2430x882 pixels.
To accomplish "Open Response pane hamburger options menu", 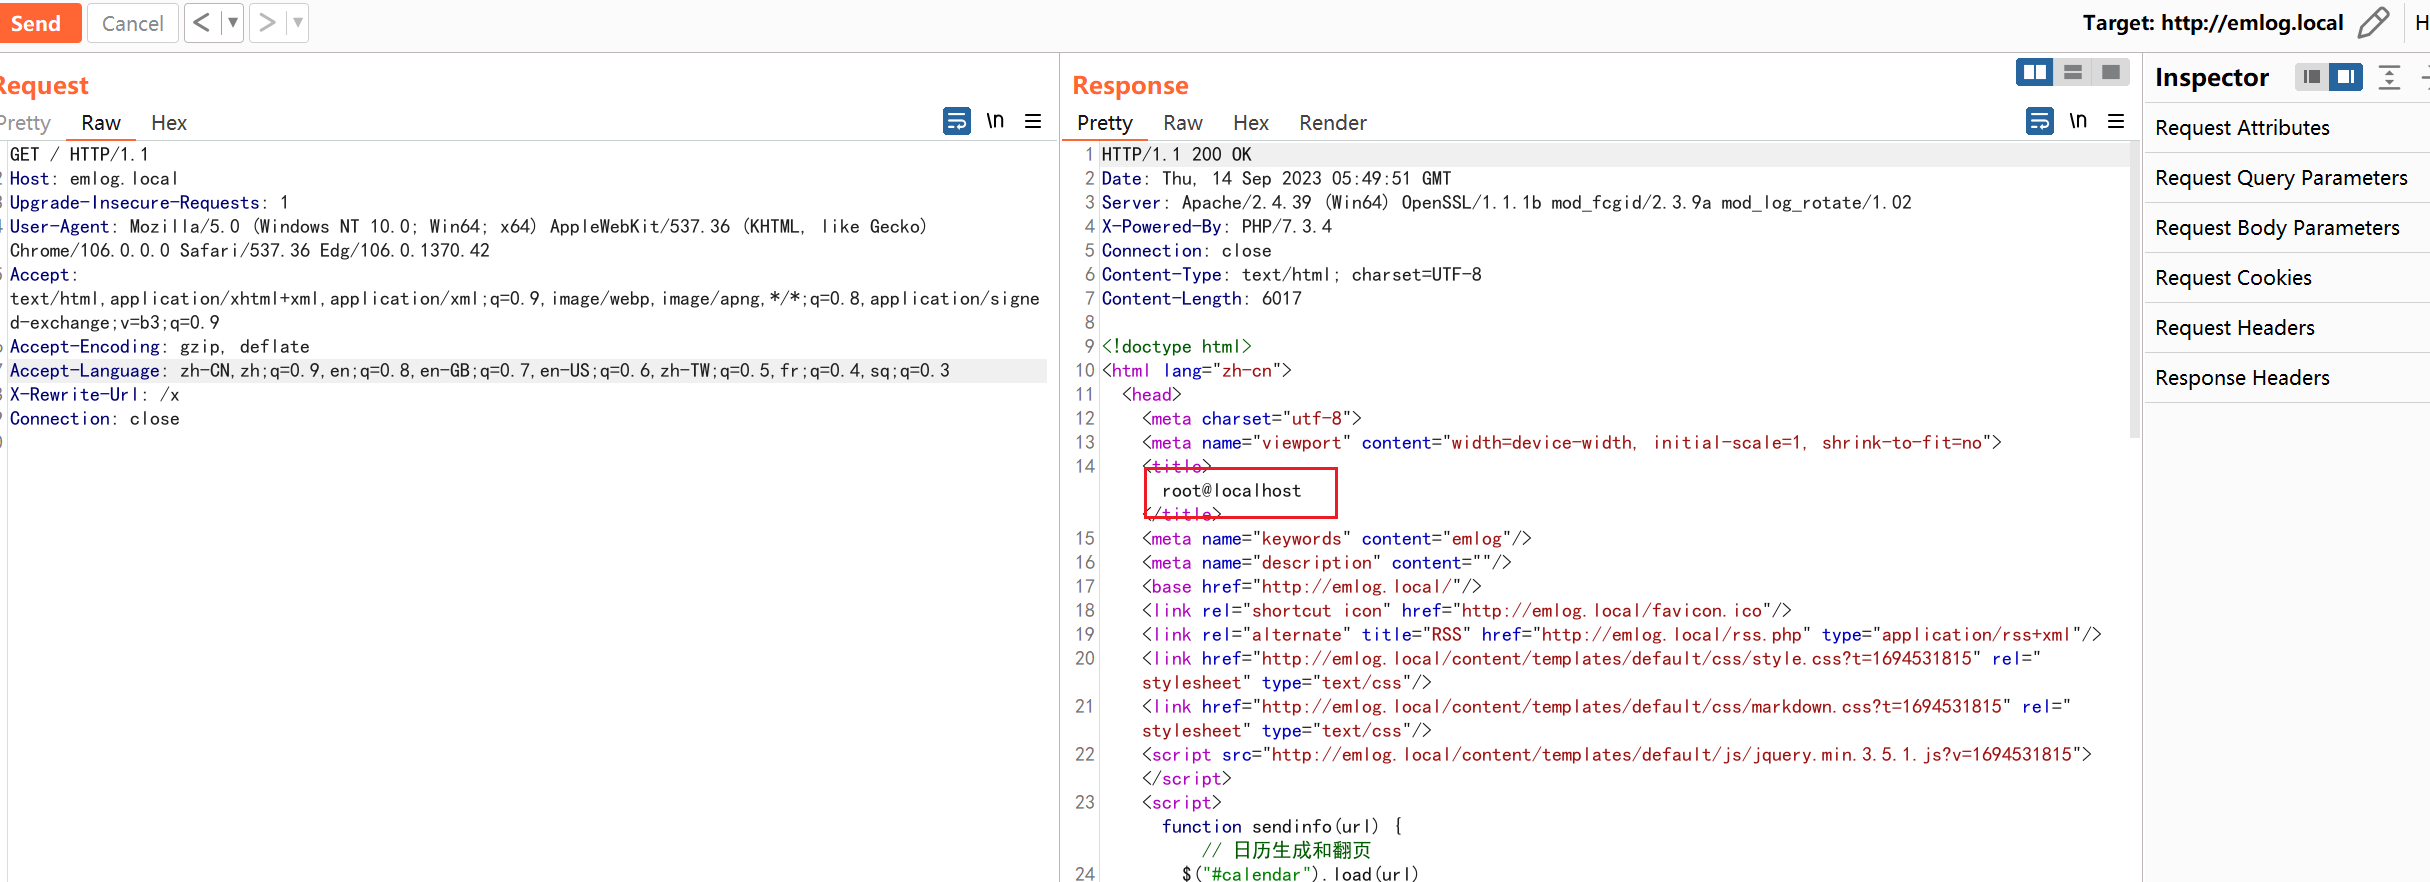I will point(2116,122).
